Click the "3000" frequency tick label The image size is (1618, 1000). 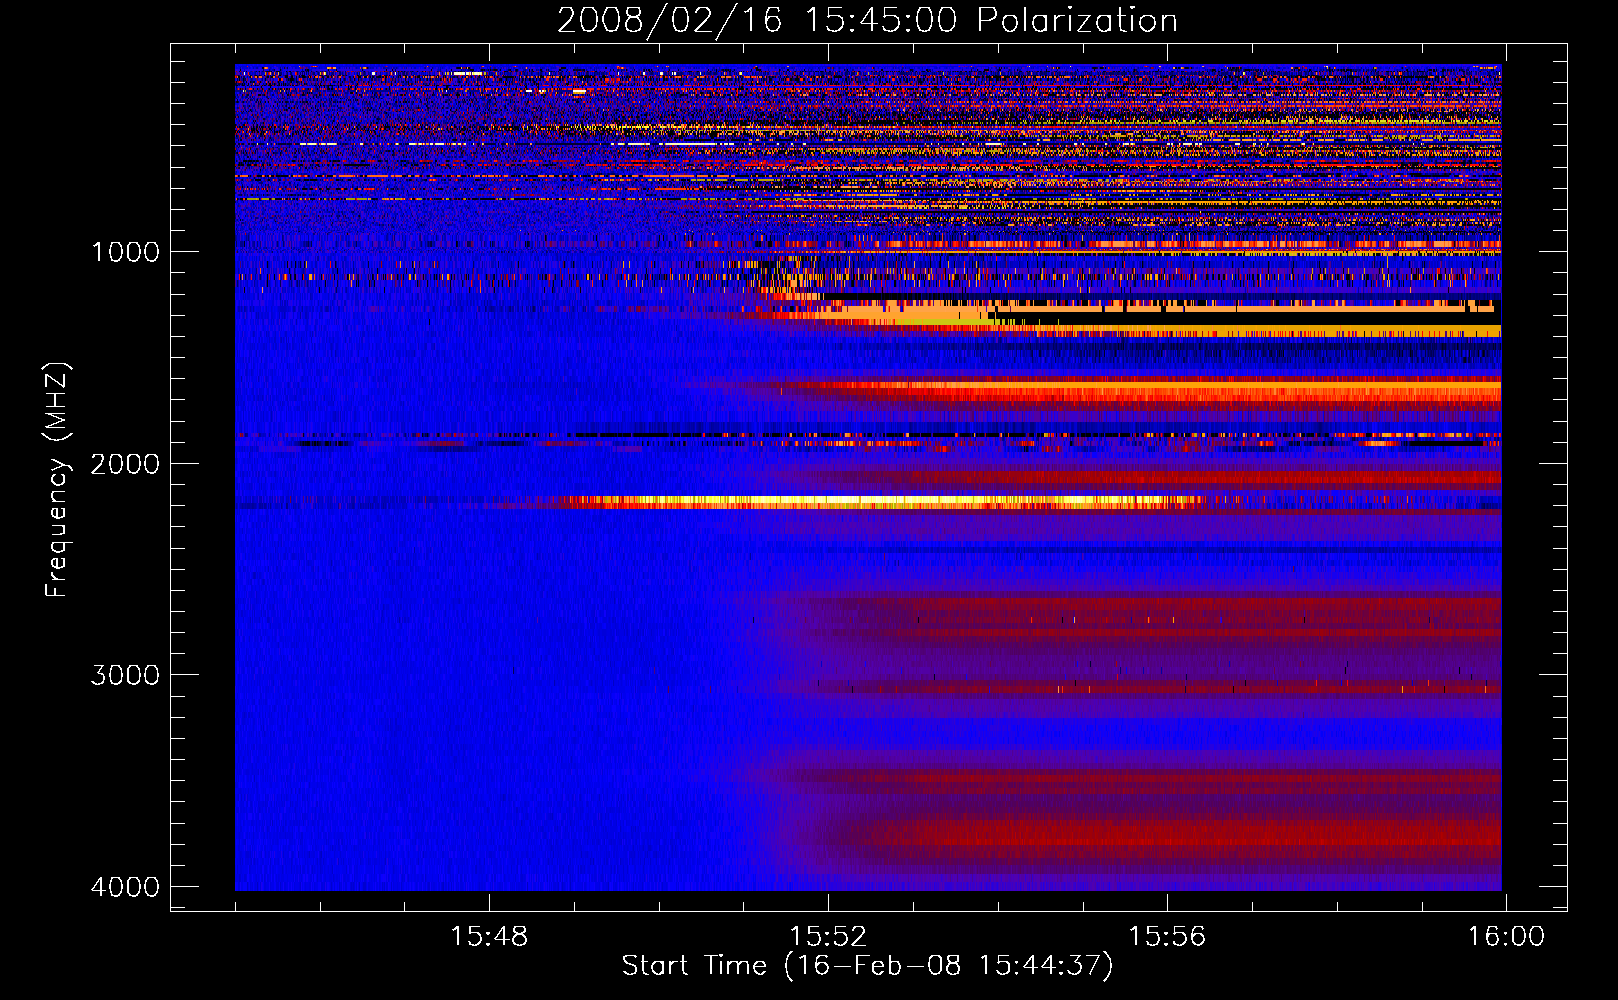(125, 675)
